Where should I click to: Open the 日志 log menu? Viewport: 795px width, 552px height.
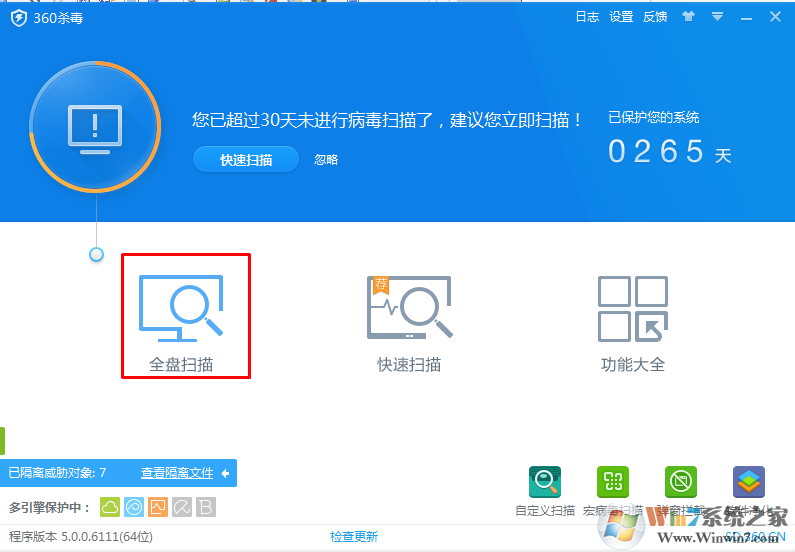(587, 17)
